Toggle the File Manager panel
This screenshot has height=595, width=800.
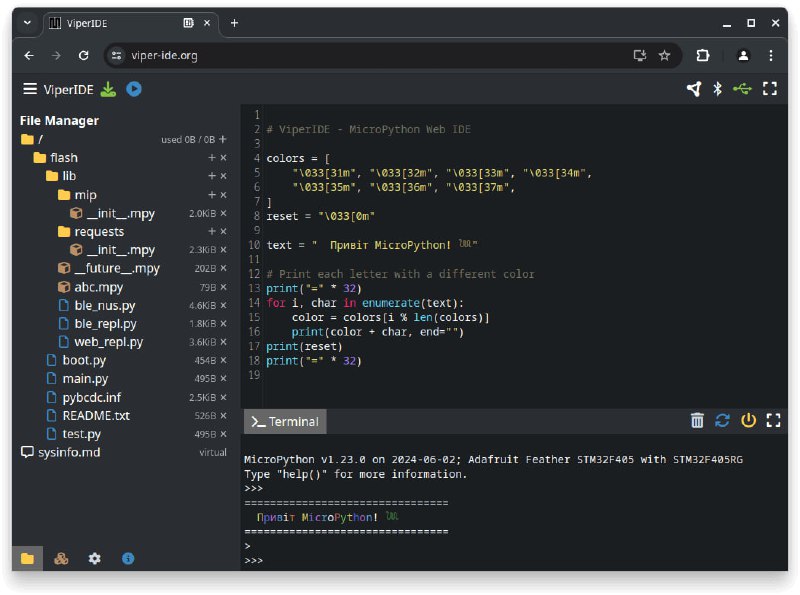(x=28, y=559)
